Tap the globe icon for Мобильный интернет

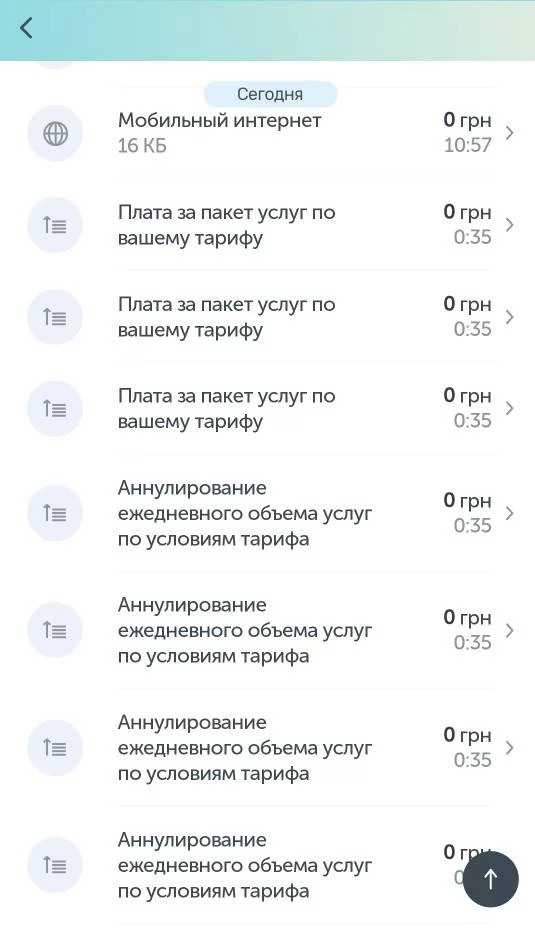[x=55, y=133]
